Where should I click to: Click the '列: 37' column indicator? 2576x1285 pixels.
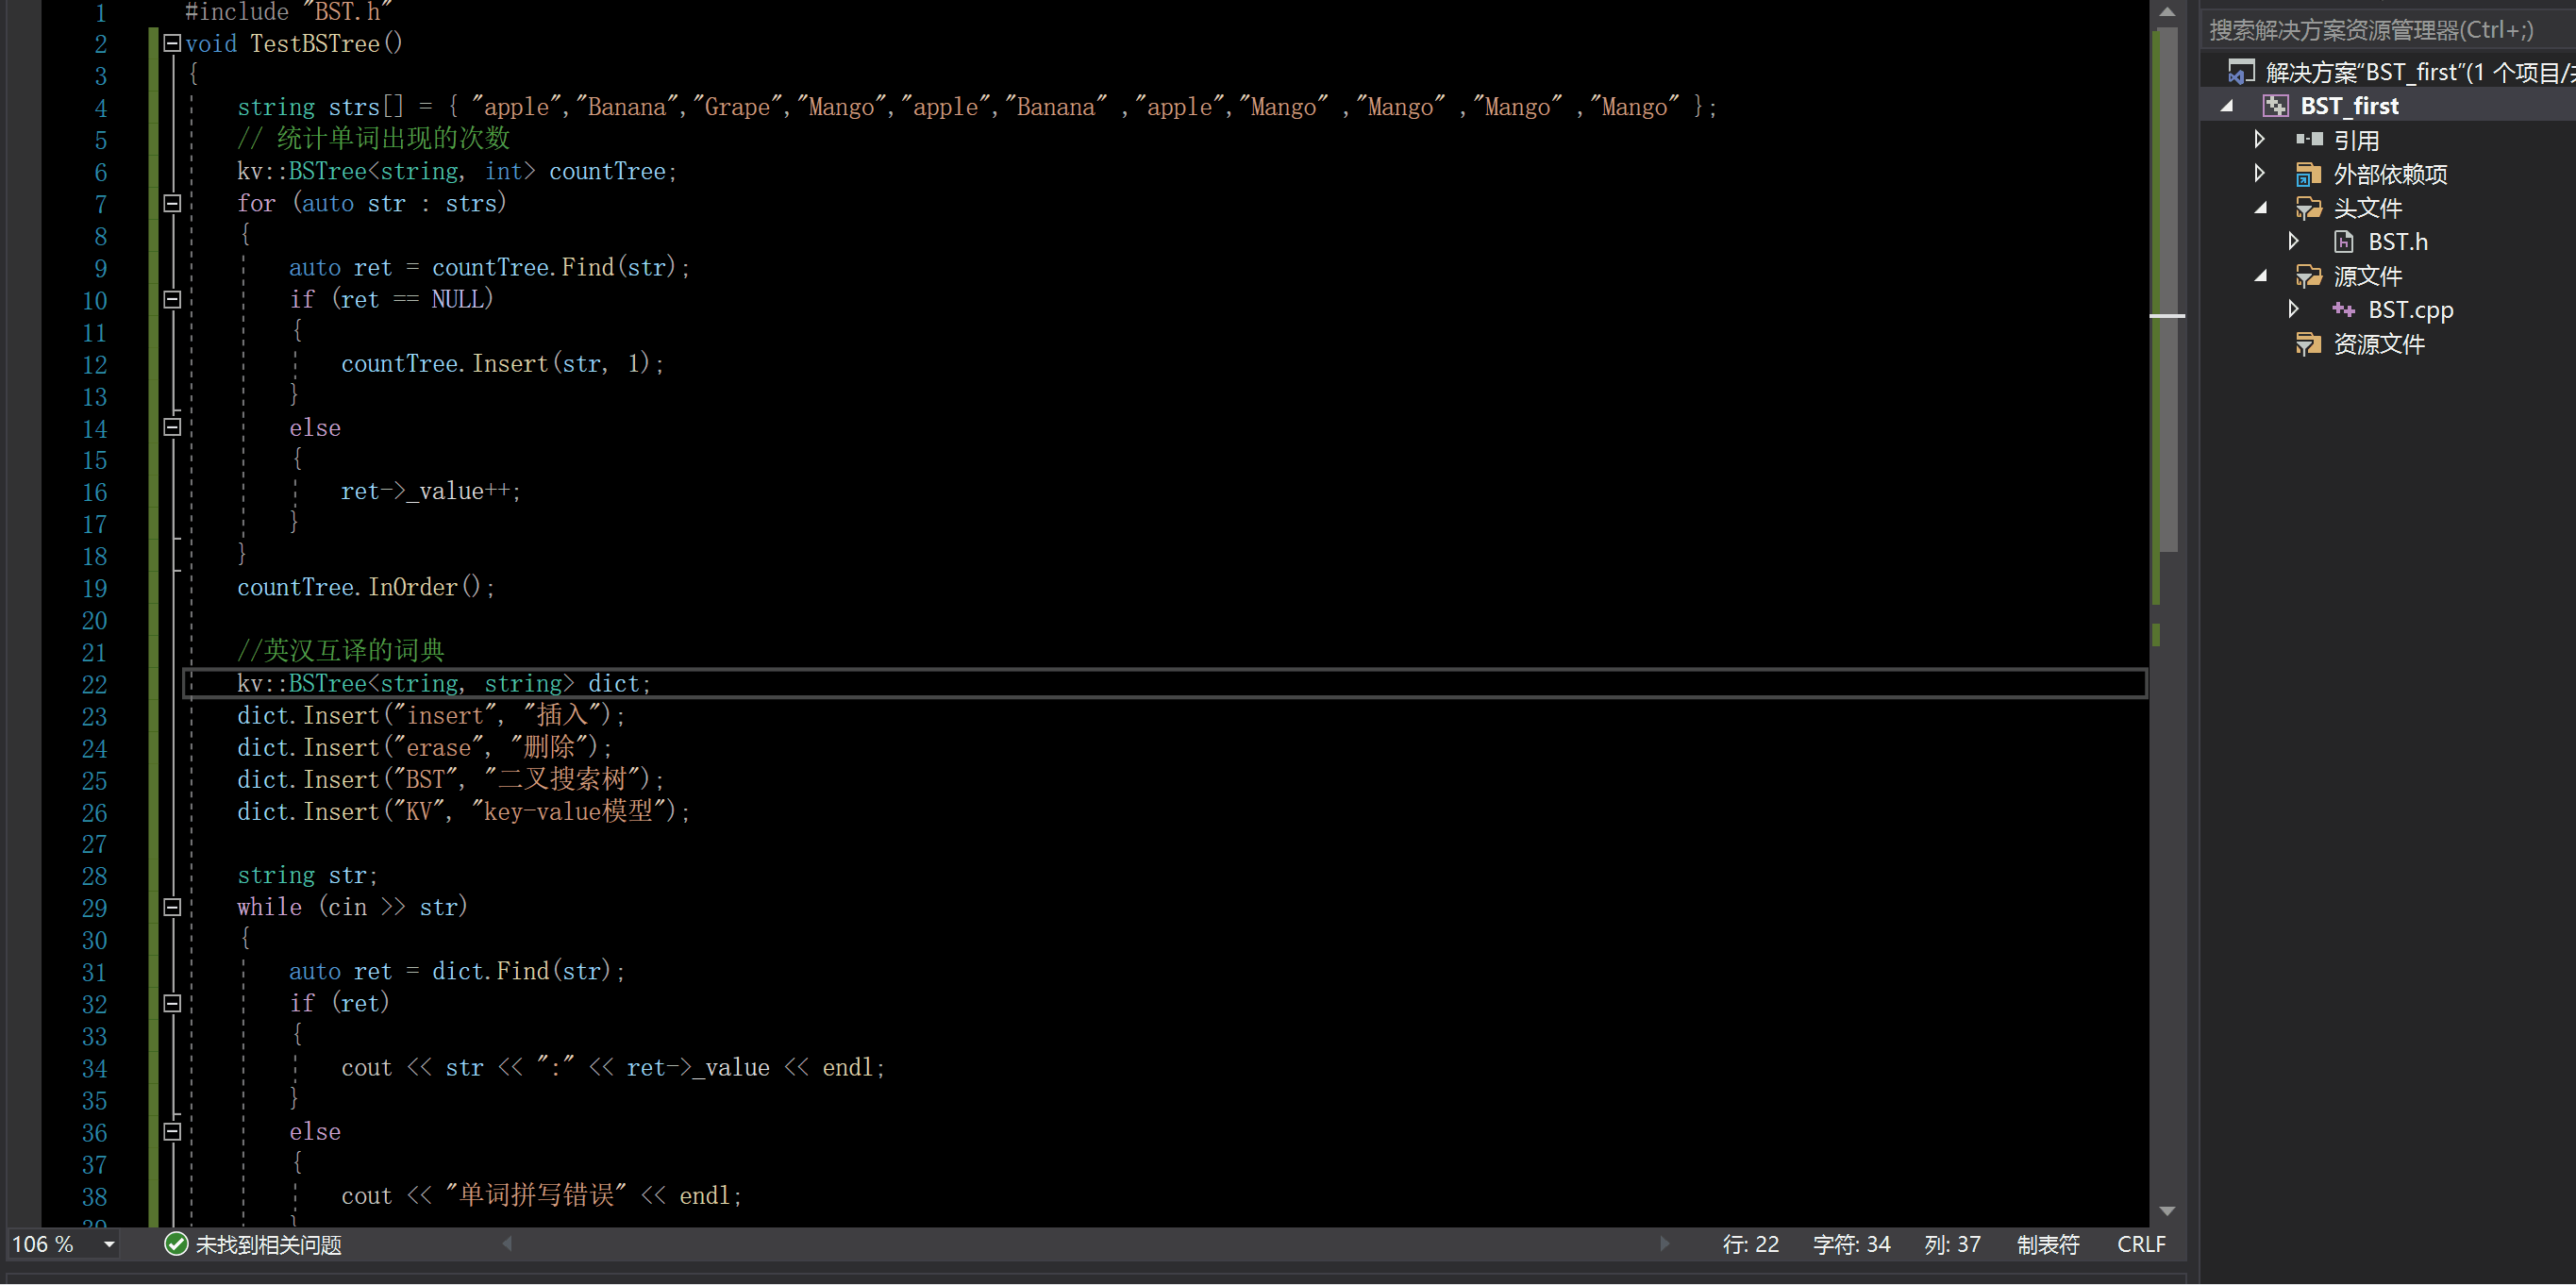[1952, 1244]
